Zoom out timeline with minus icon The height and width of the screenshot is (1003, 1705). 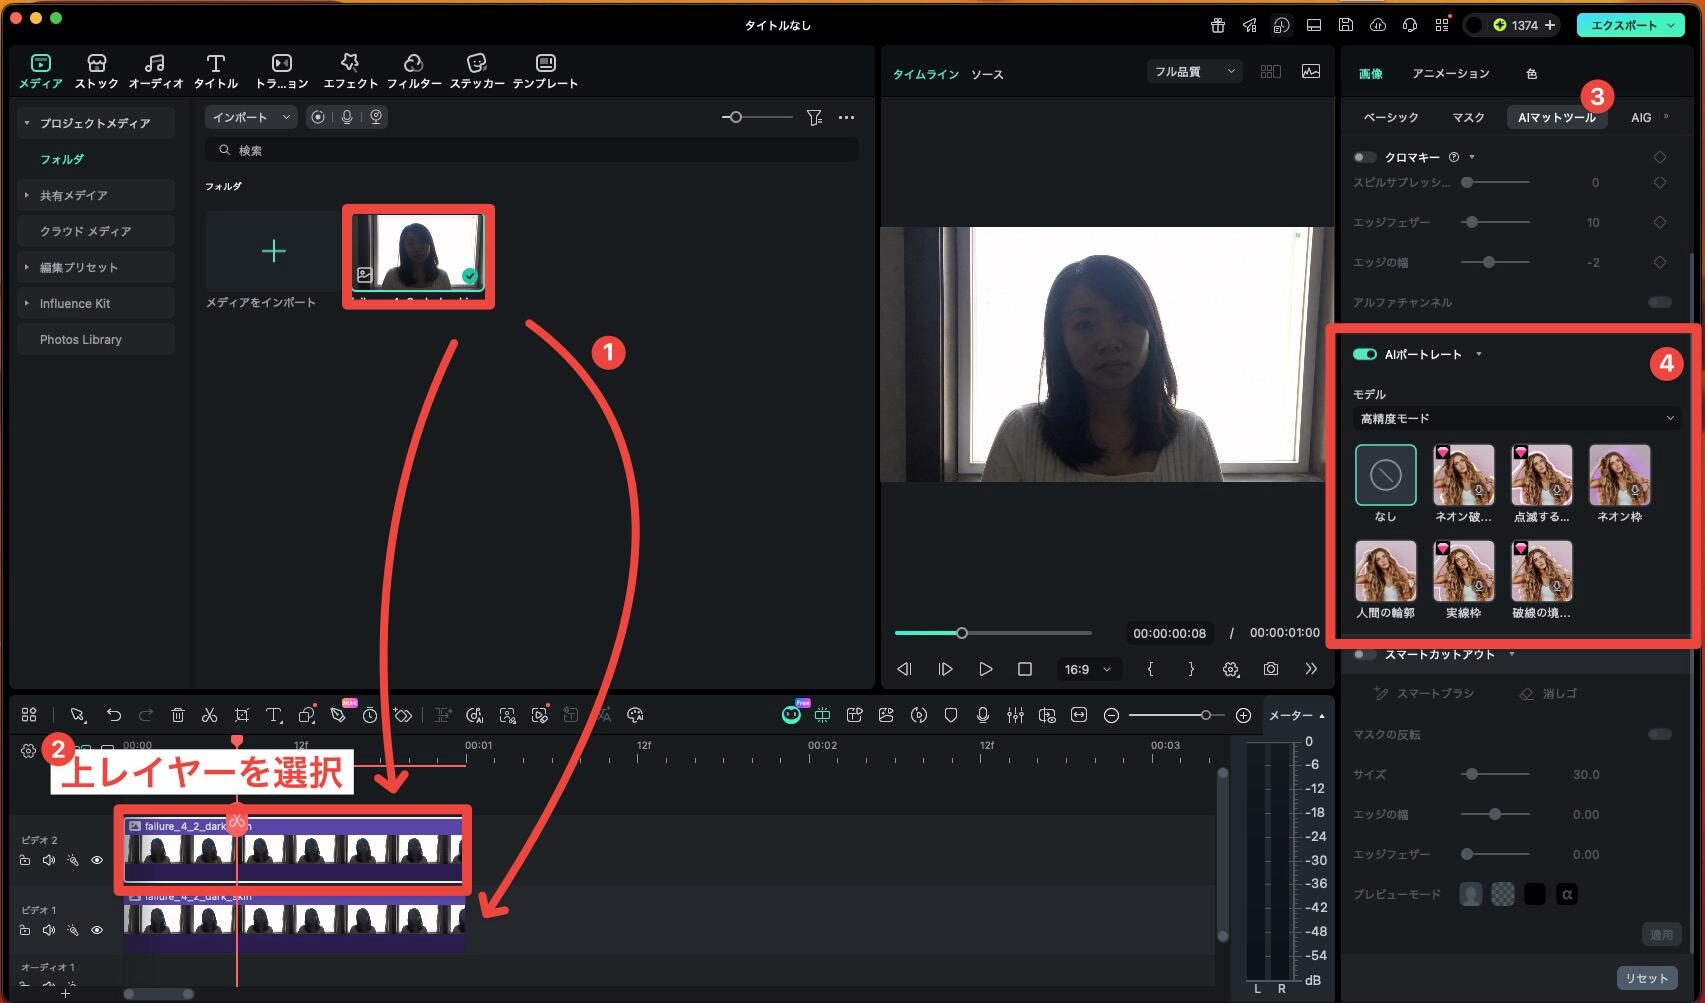pos(1111,715)
